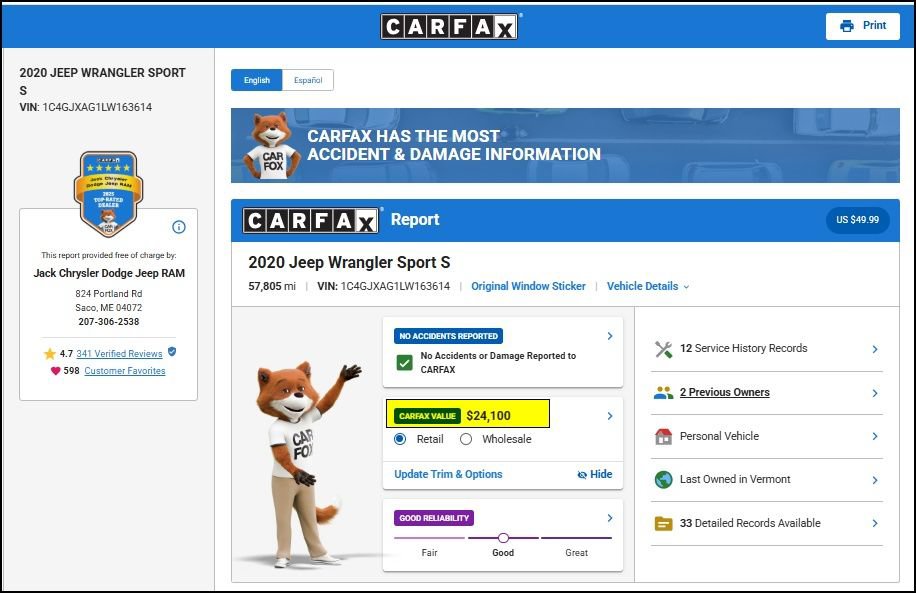Click the reliability slider handle at Good
916x593 pixels.
(x=503, y=537)
